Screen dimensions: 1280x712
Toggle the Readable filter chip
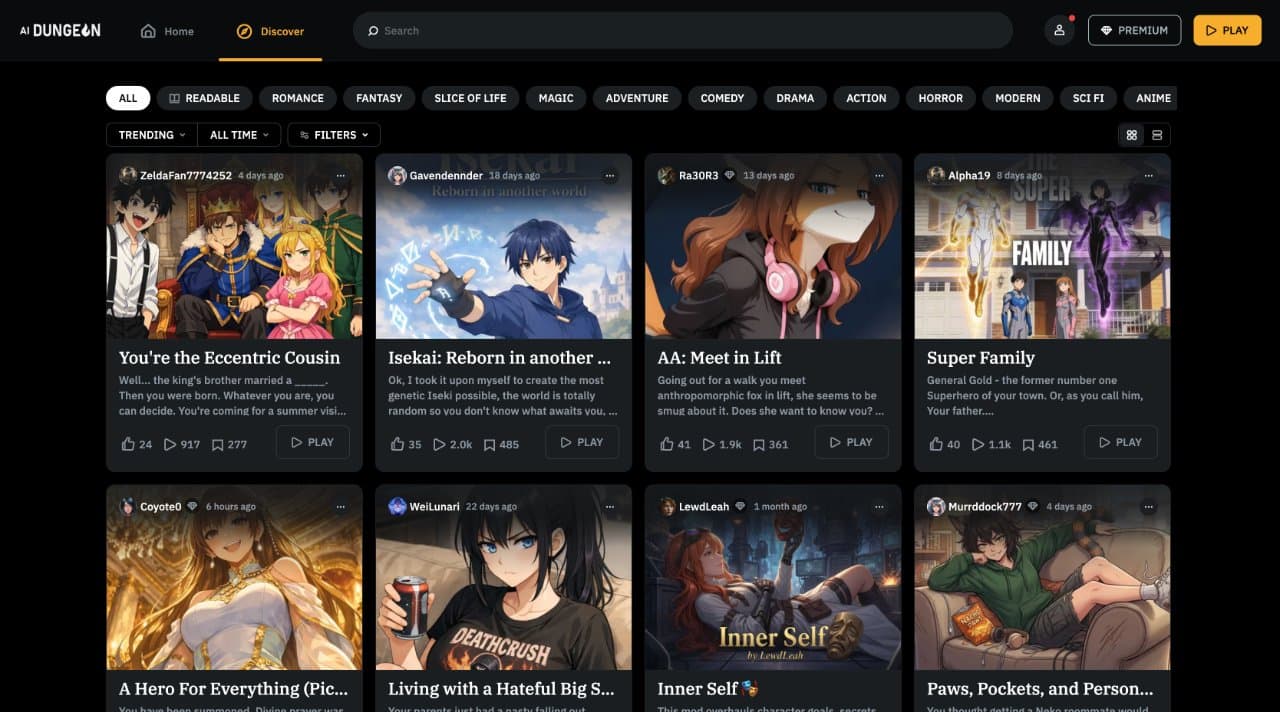coord(204,98)
